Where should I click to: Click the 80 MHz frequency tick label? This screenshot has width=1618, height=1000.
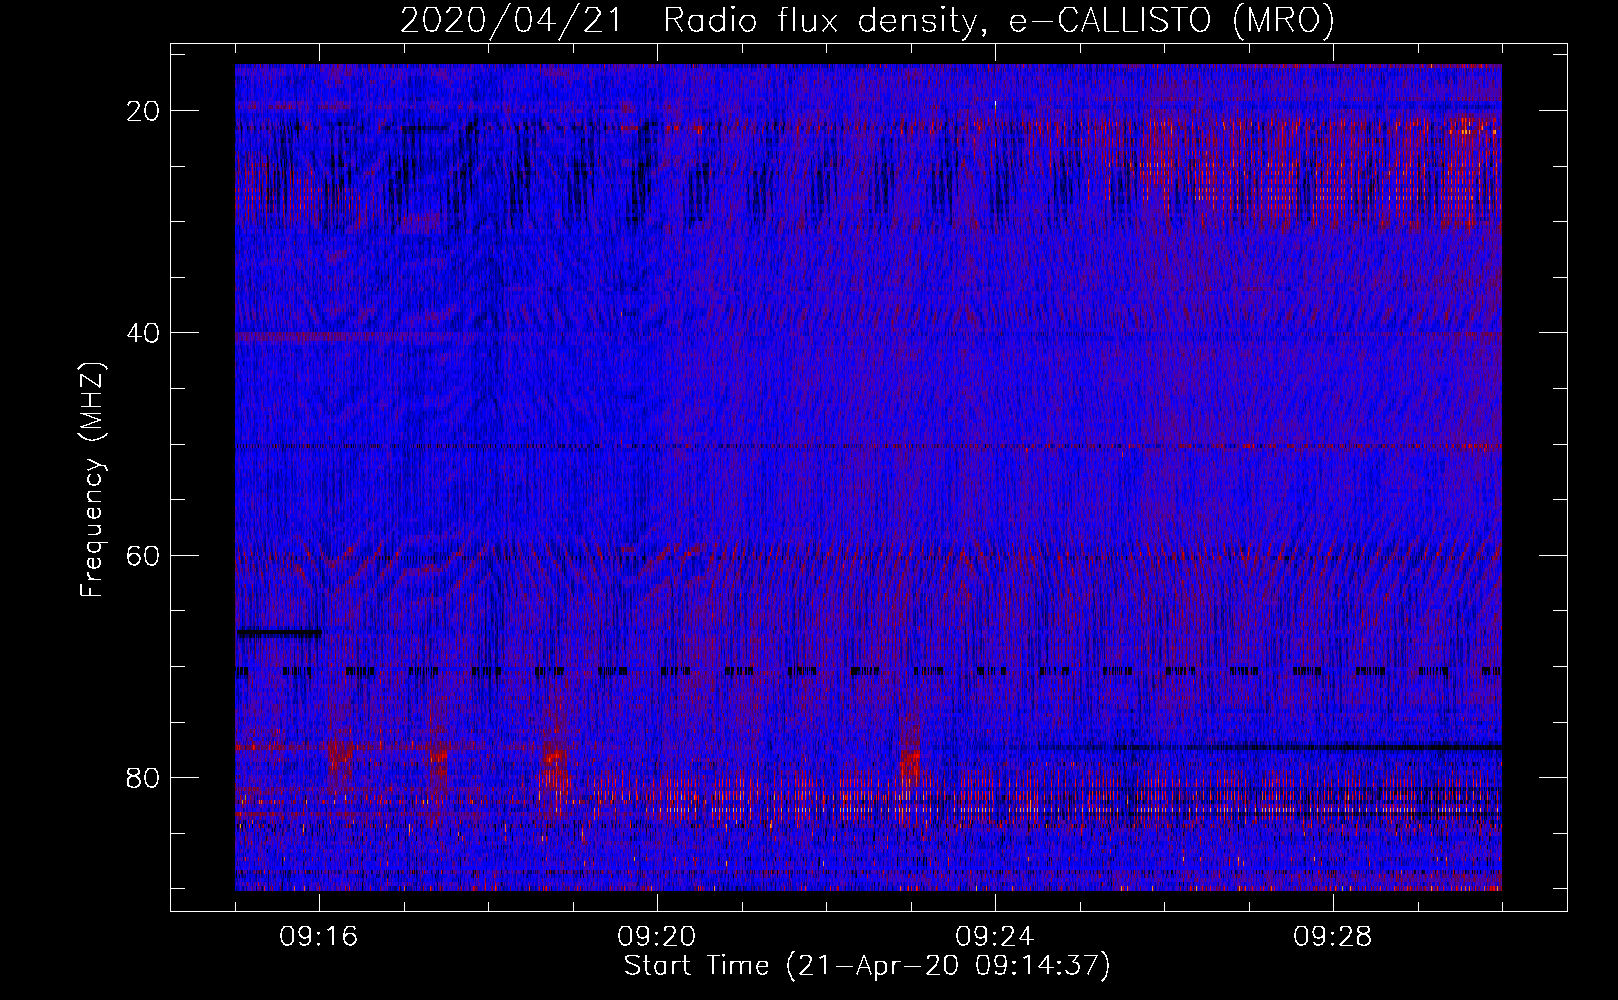click(144, 778)
